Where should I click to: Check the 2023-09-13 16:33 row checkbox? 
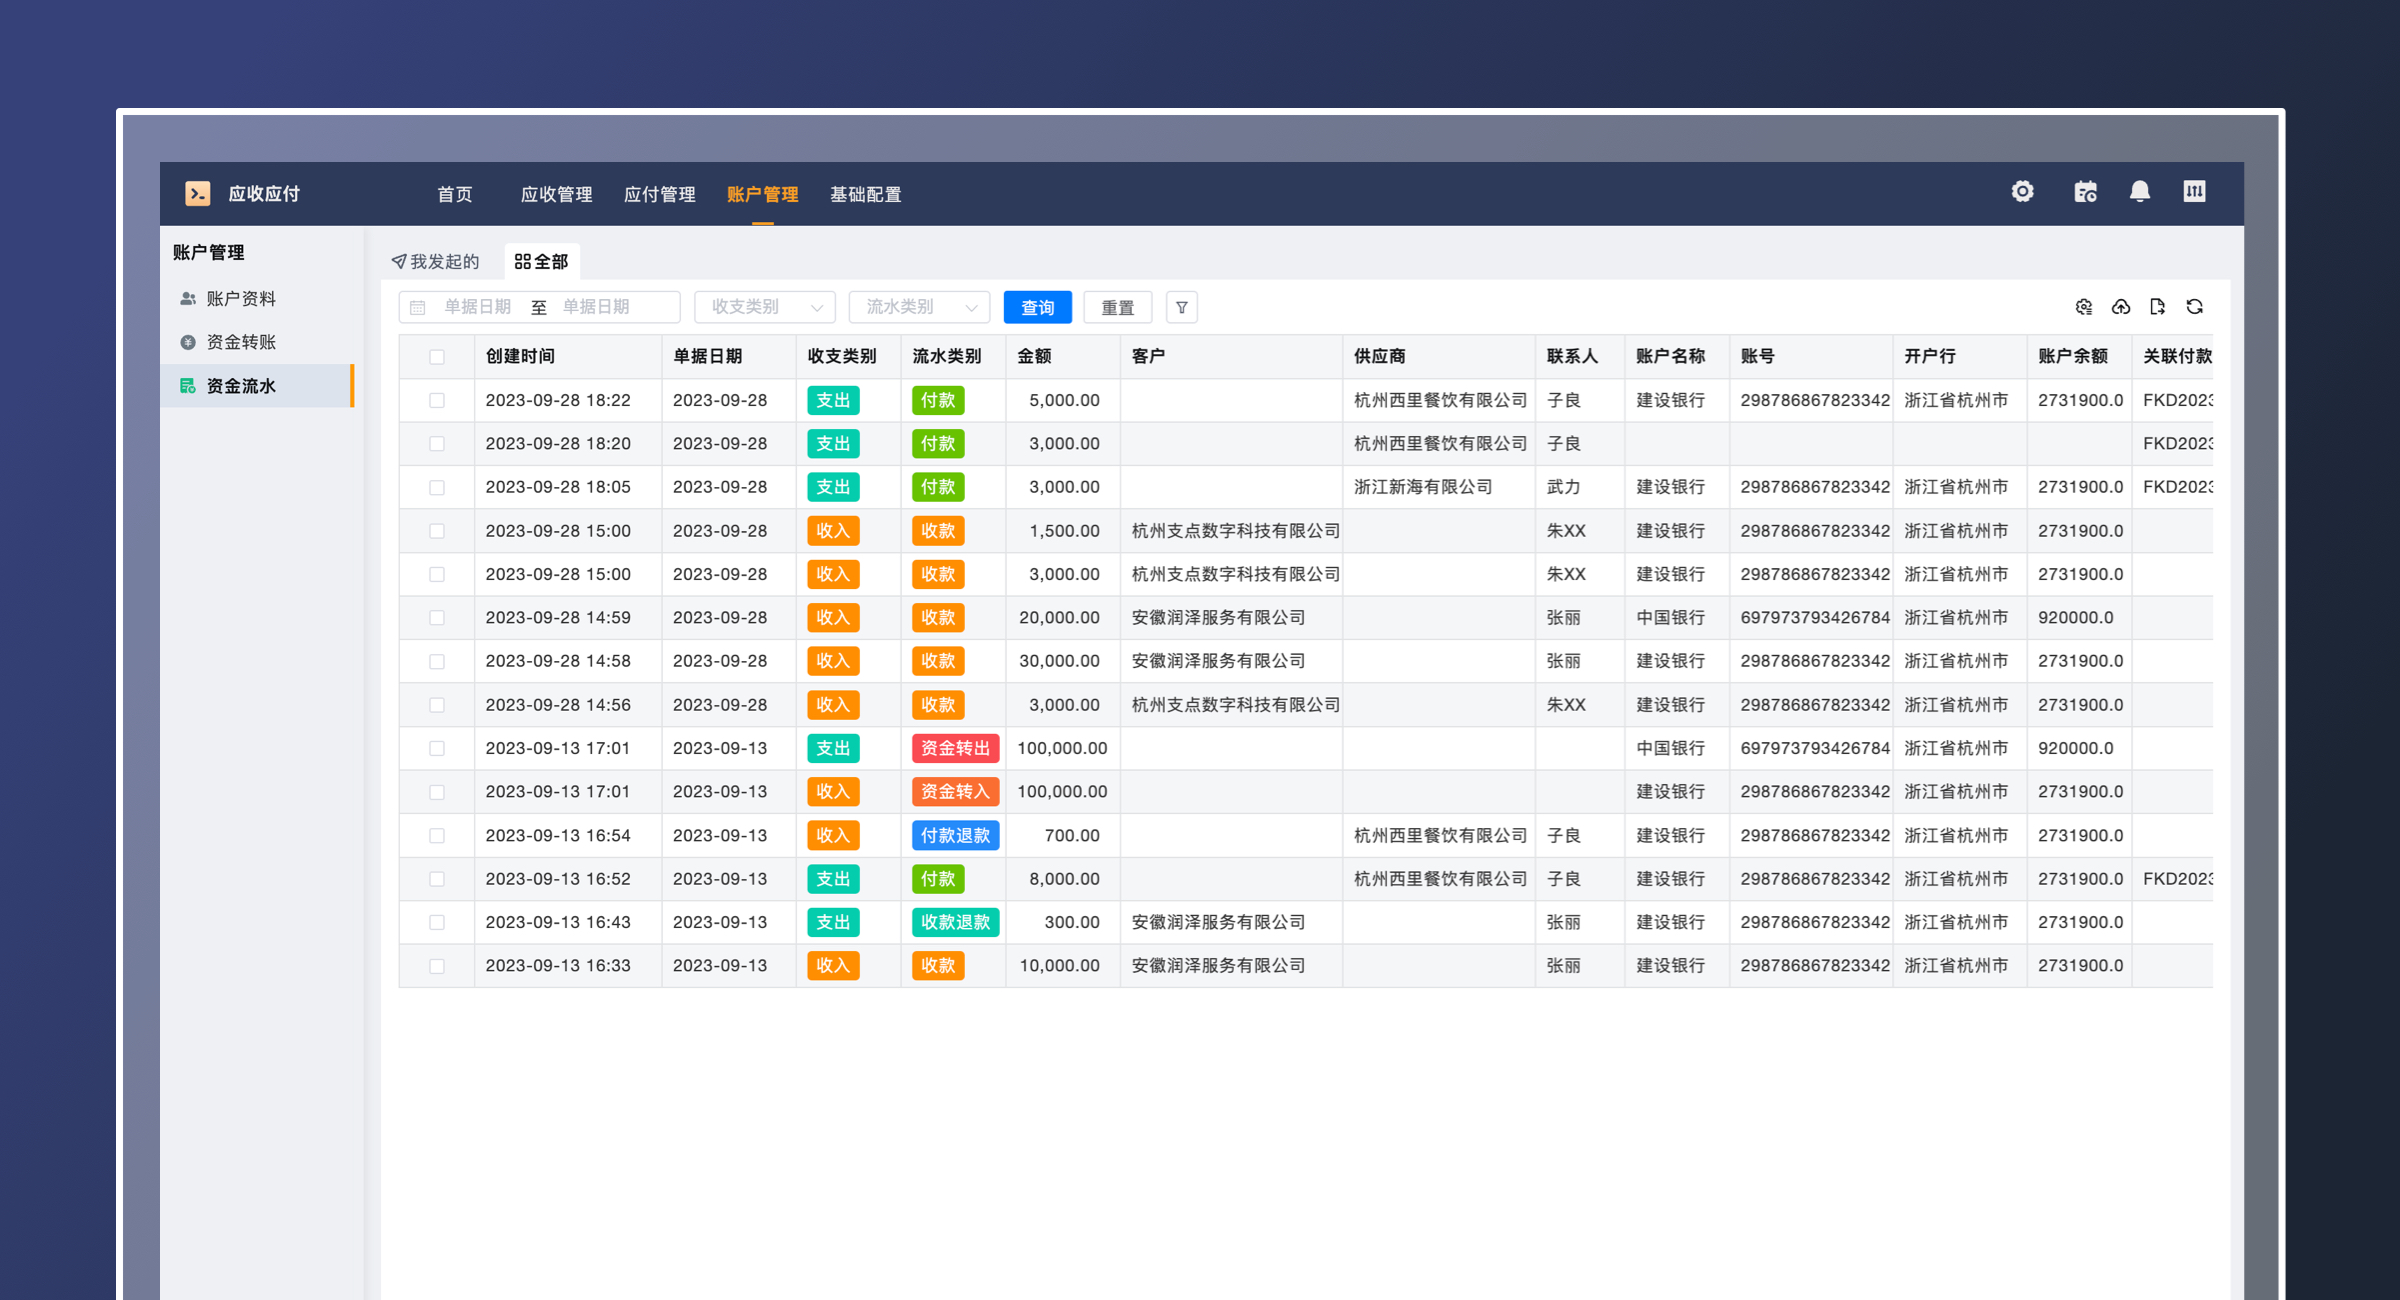point(437,966)
